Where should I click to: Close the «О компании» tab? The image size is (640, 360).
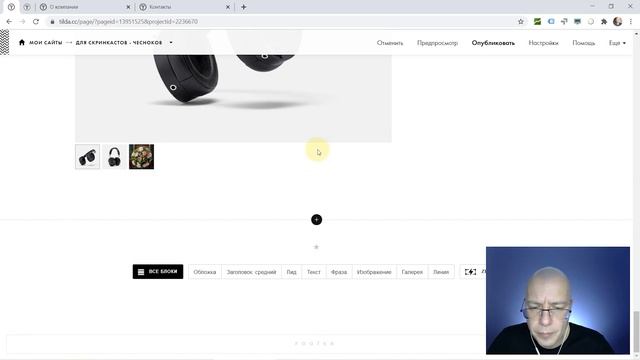[128, 7]
